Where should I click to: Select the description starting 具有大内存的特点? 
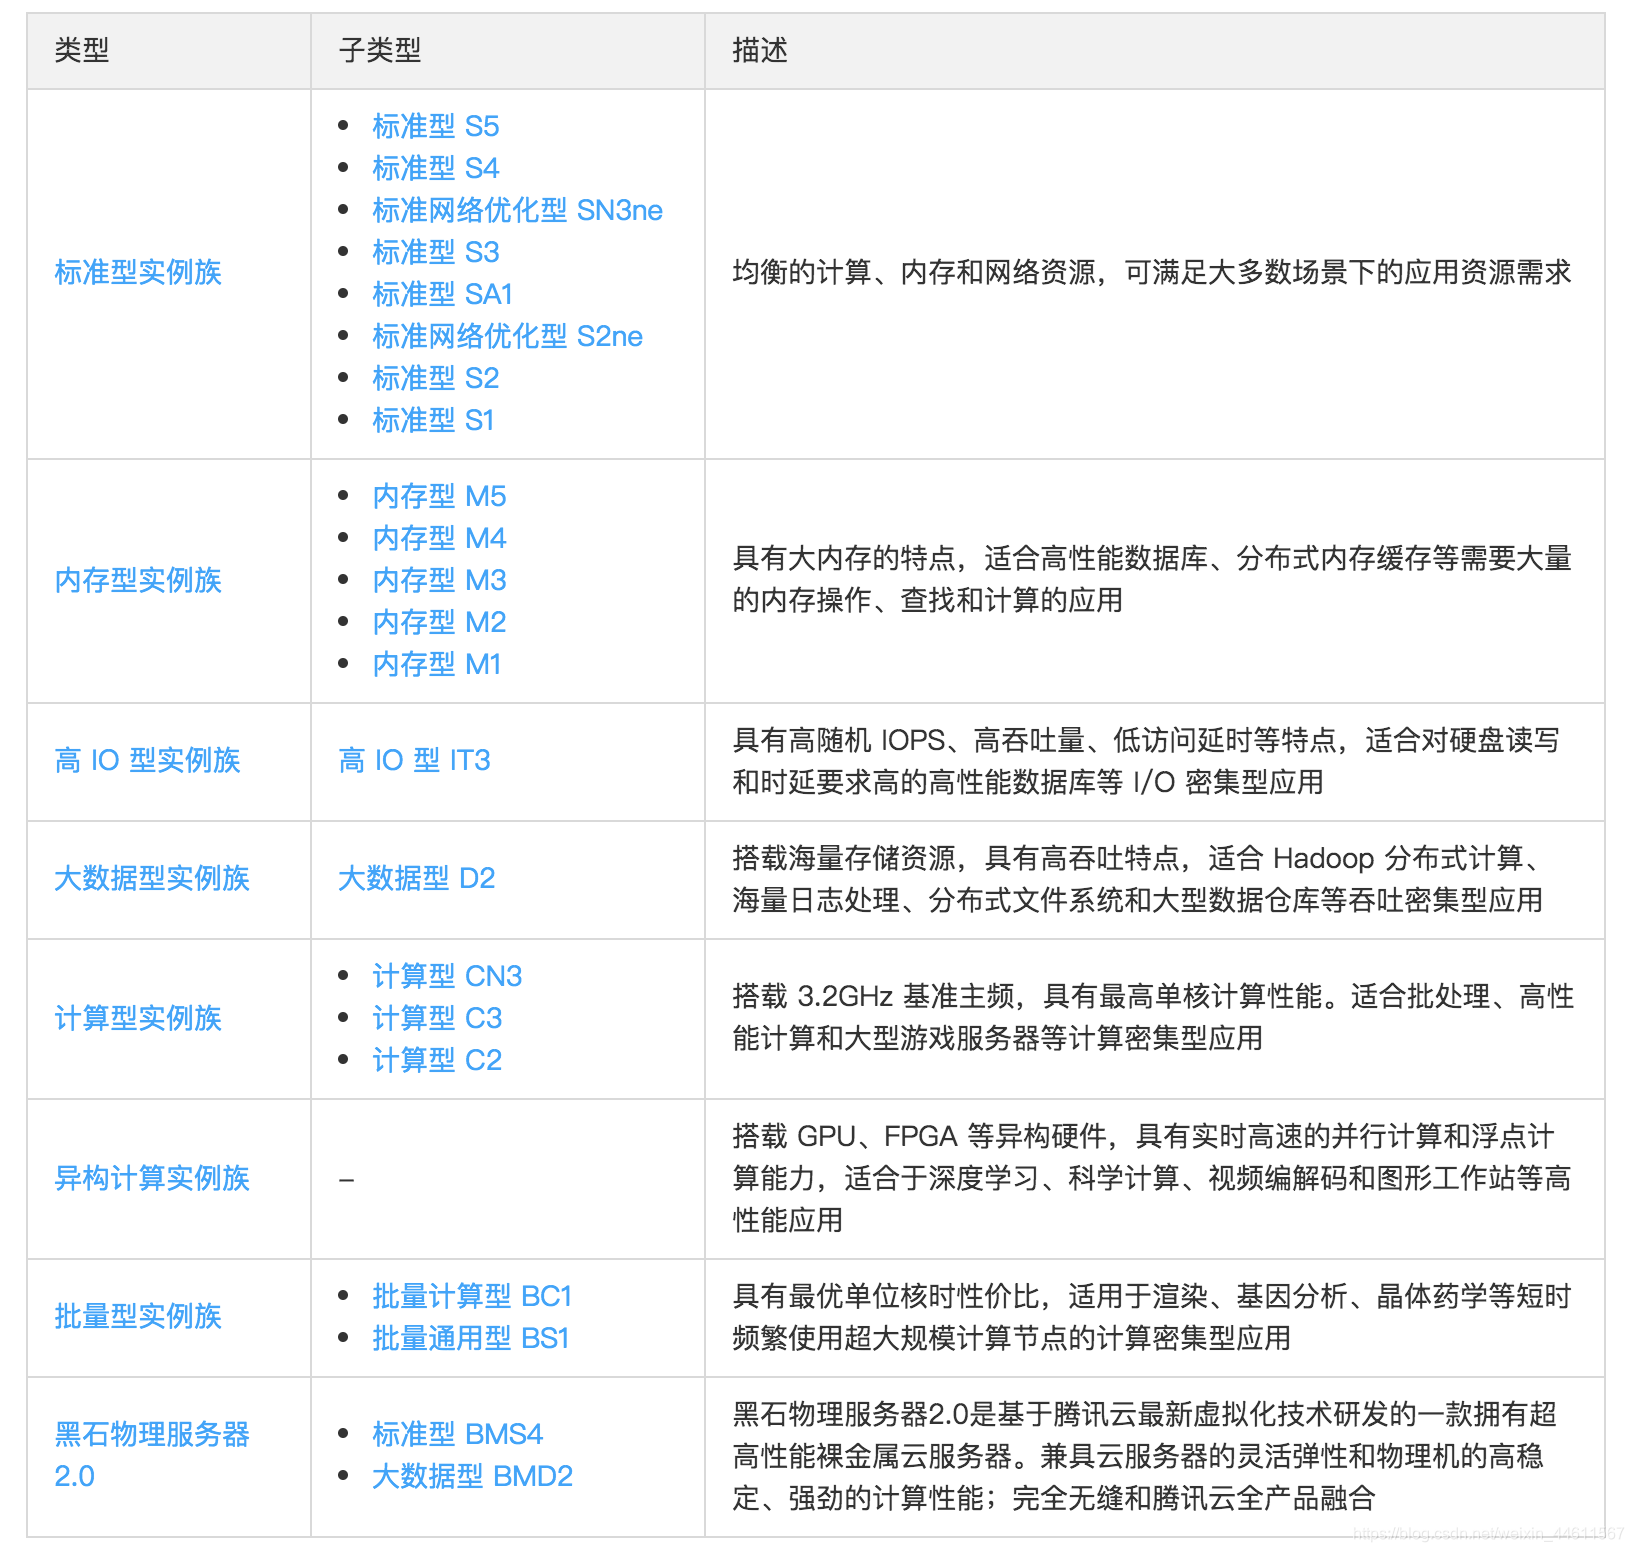1152,579
